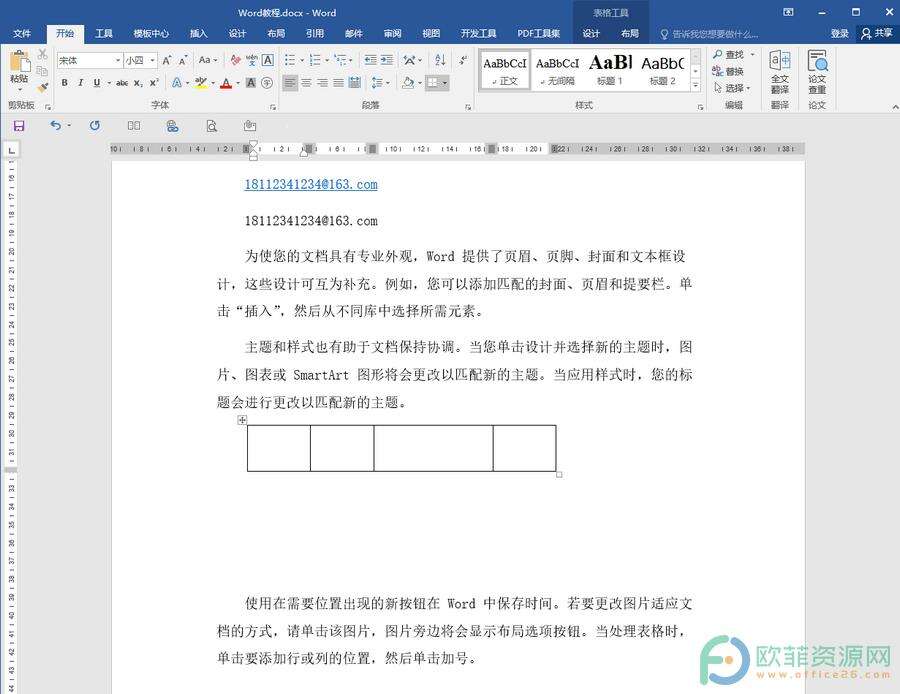Image resolution: width=900 pixels, height=694 pixels.
Task: Click 全文翻译 icon
Action: pyautogui.click(x=779, y=72)
